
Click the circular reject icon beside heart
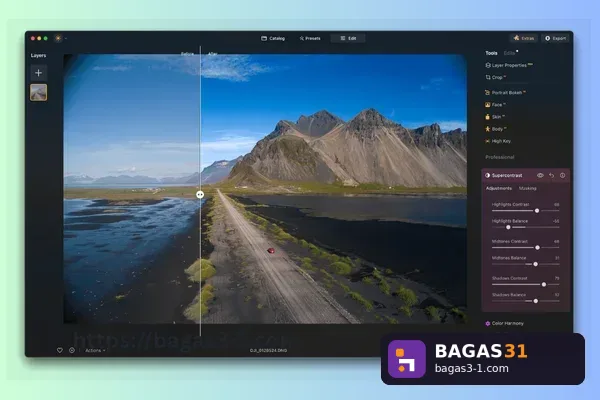tap(72, 350)
